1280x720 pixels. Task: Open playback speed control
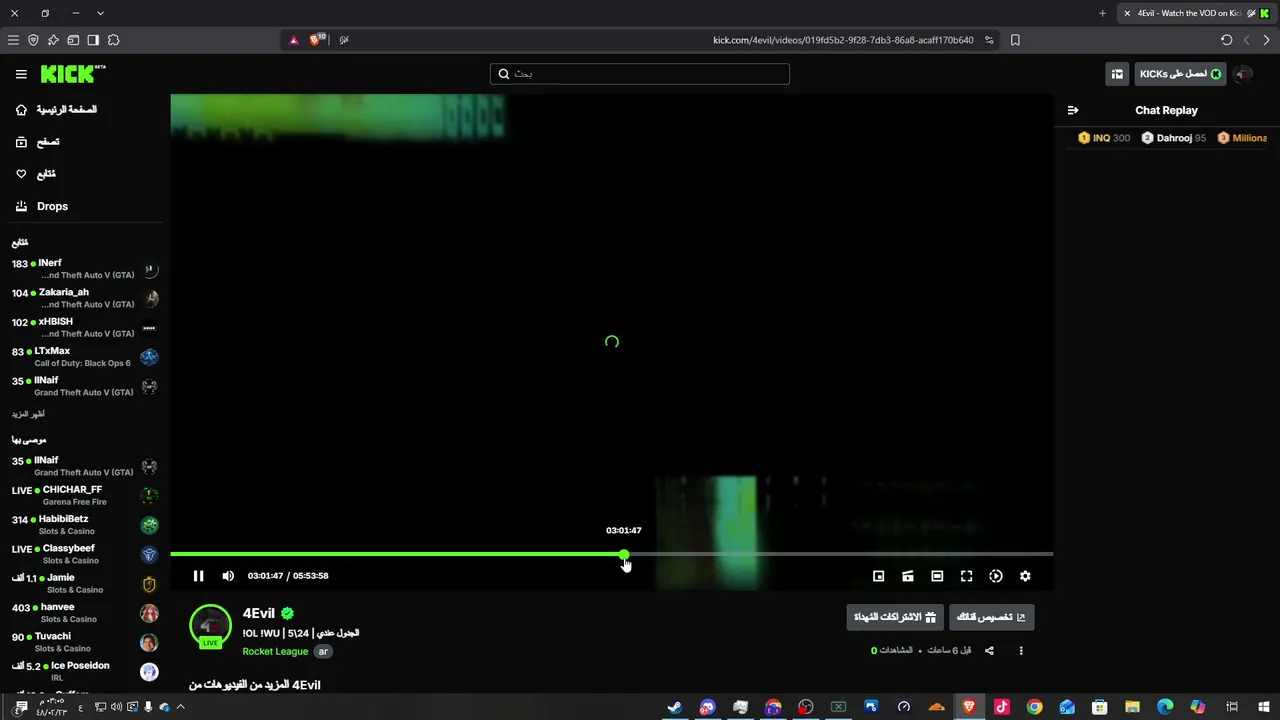996,576
